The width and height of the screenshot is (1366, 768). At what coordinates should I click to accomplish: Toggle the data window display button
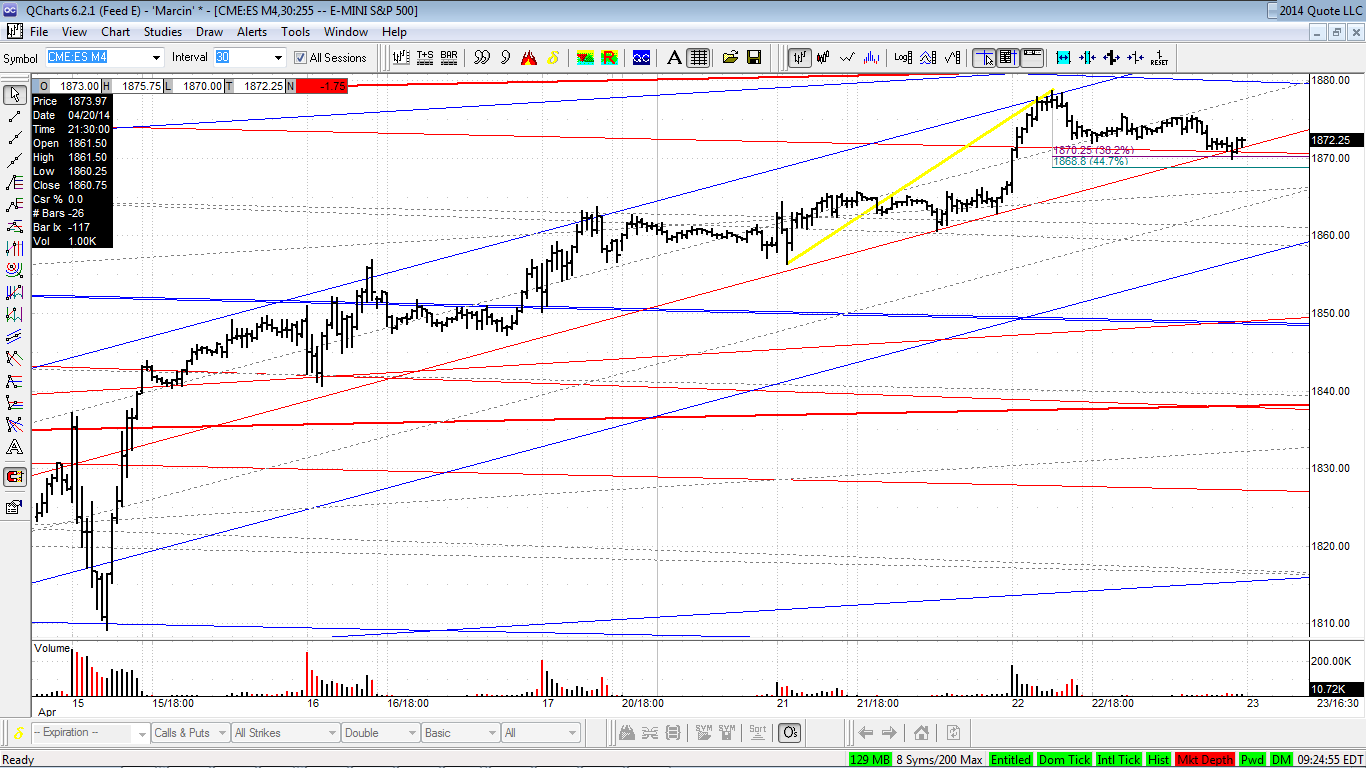(1008, 57)
